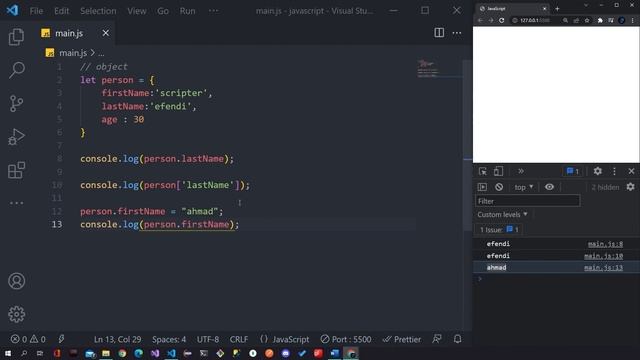Open the main.js:13 source link

point(603,268)
